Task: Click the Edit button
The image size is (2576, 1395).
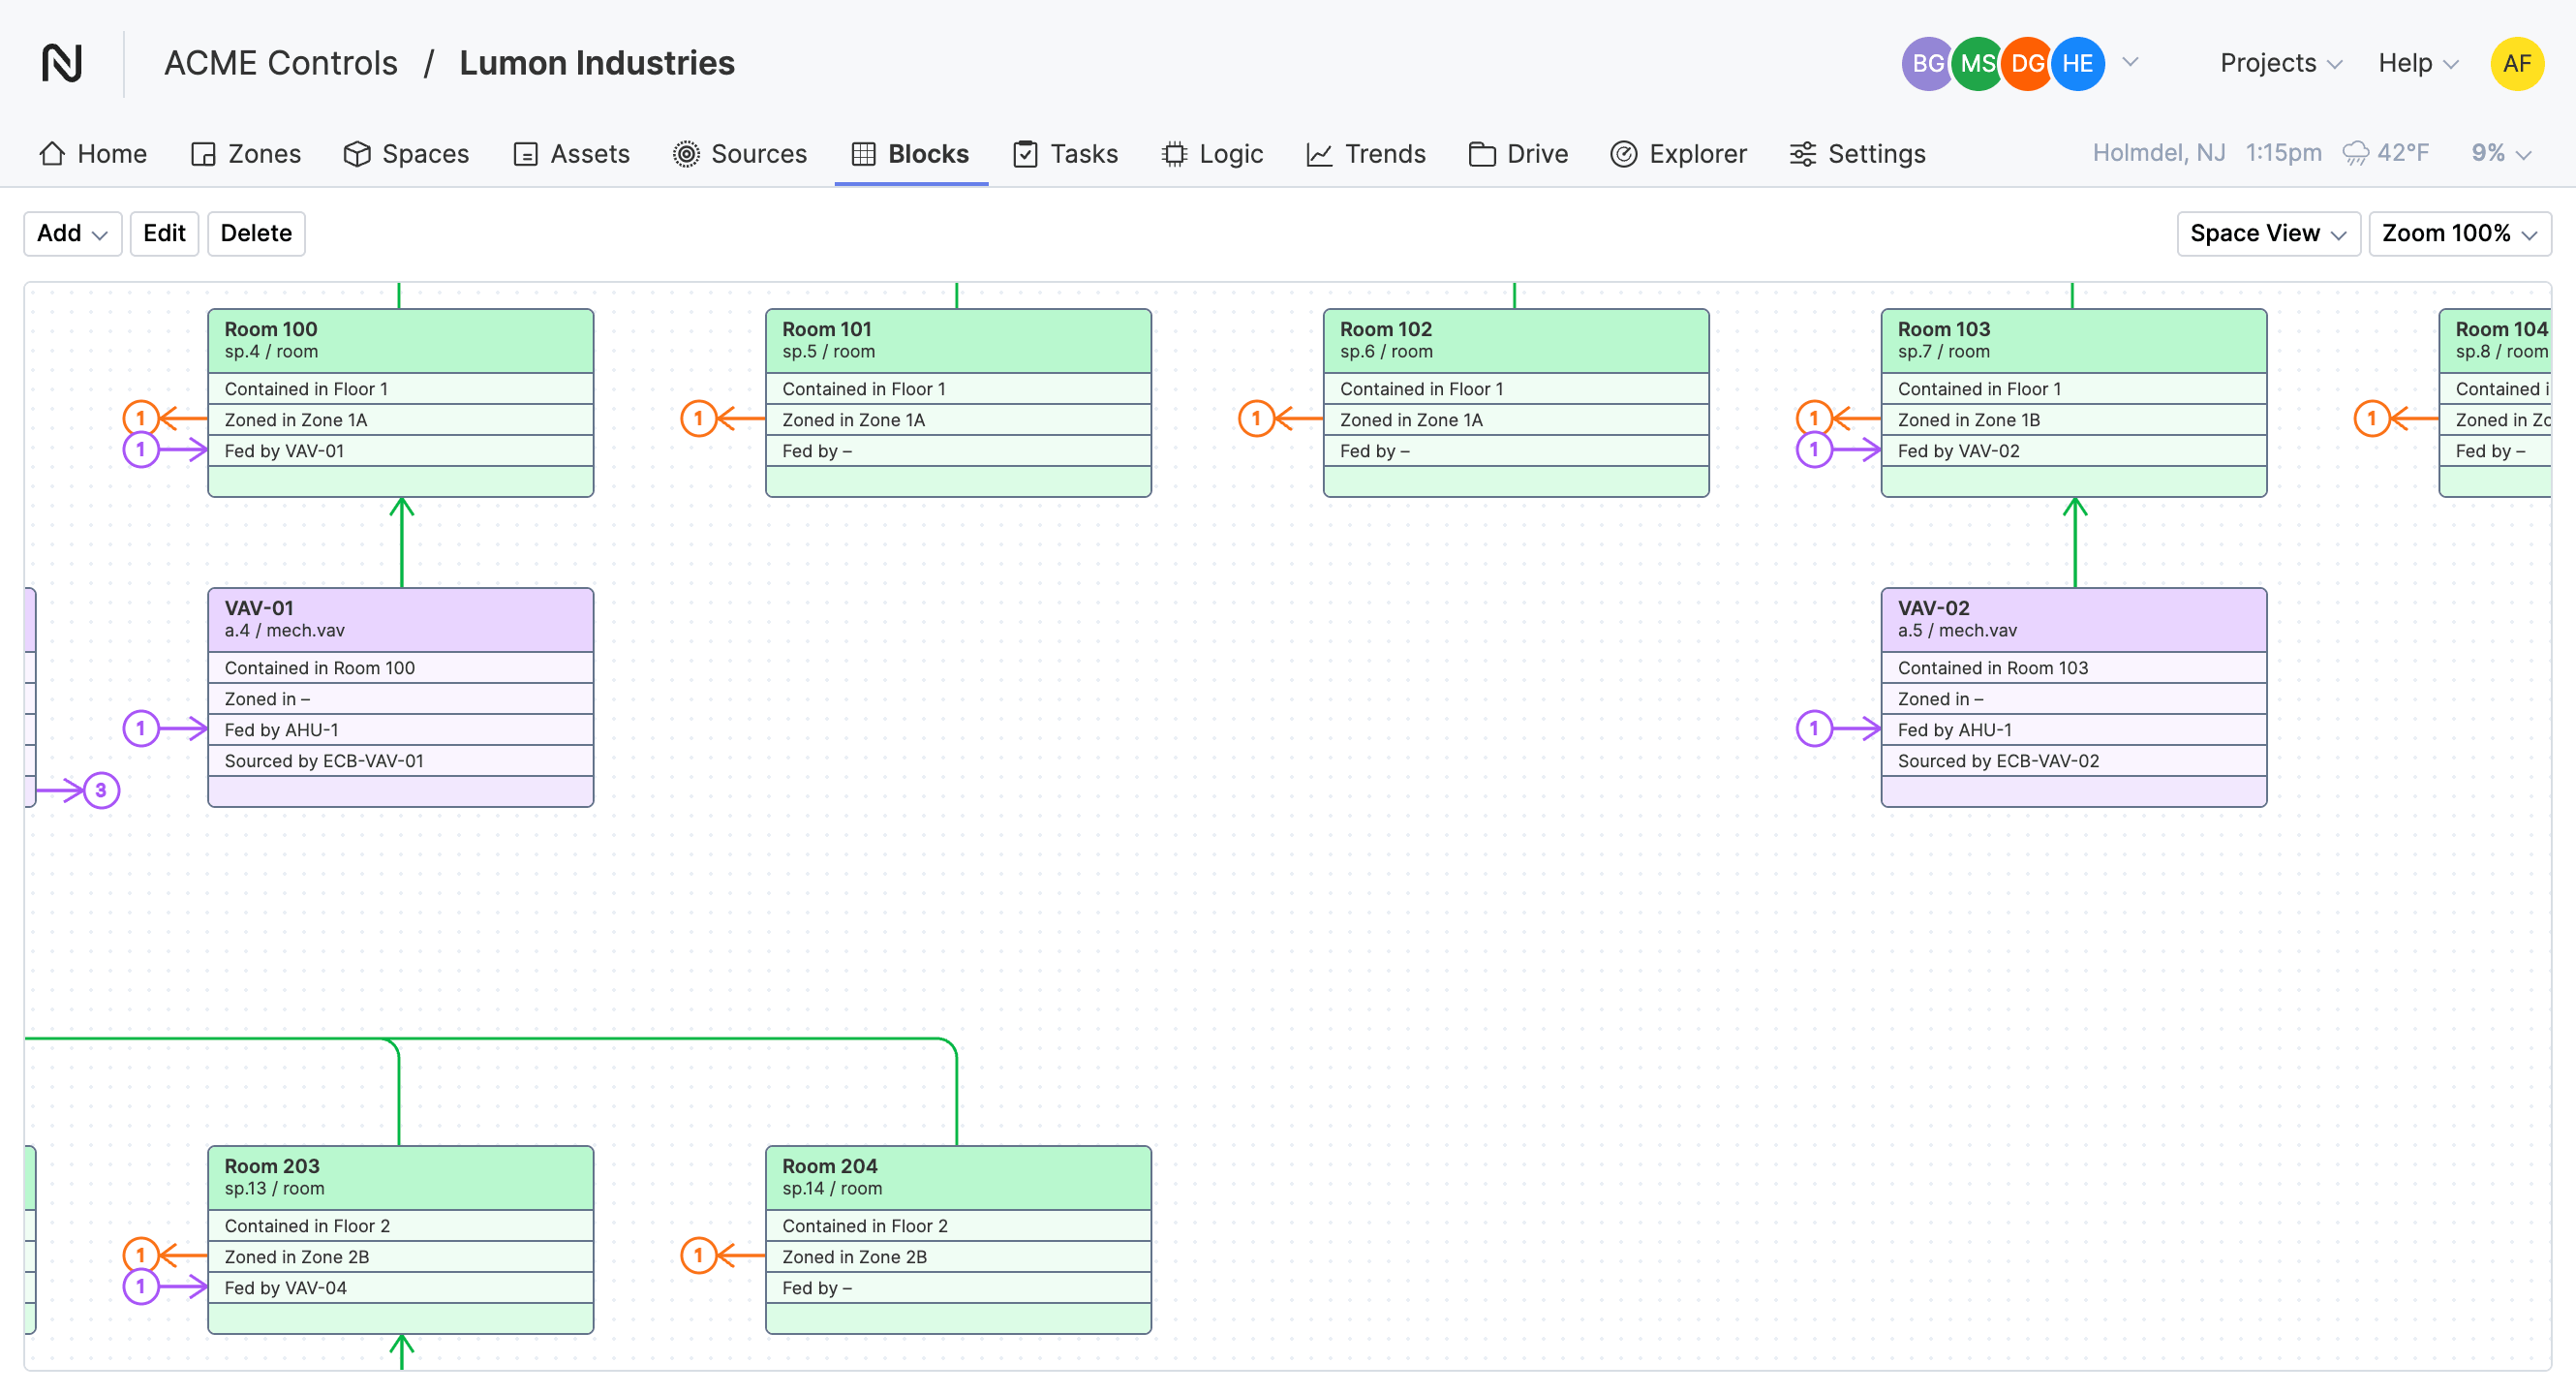Action: click(x=164, y=233)
